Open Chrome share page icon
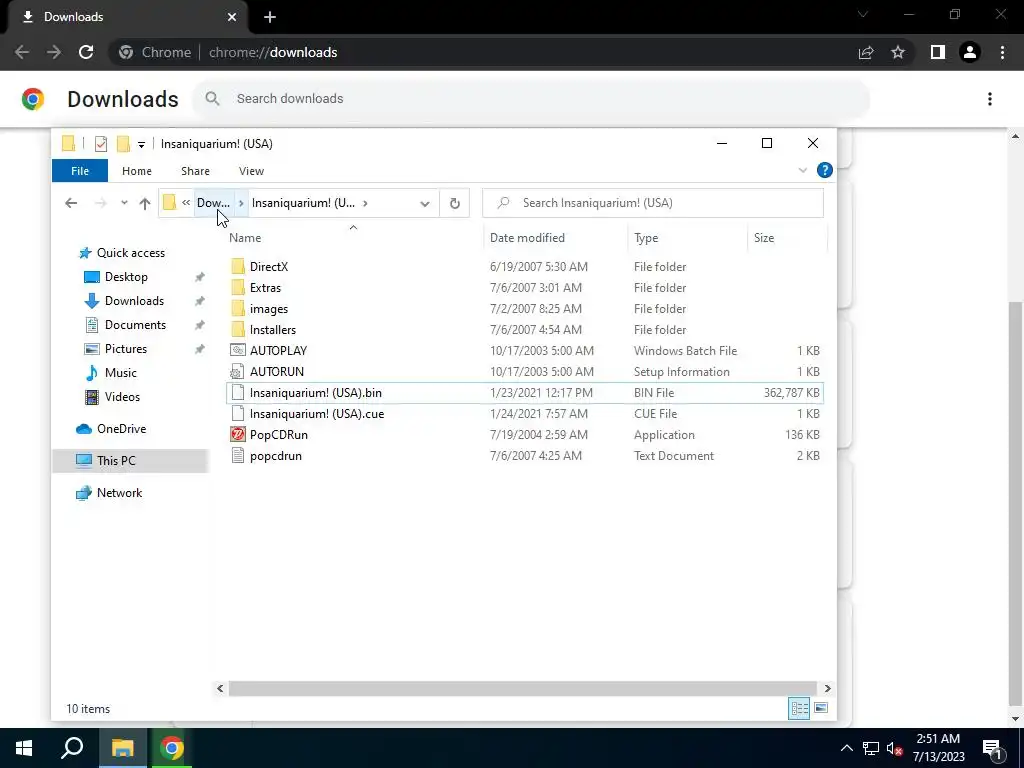The image size is (1024, 768). [x=866, y=52]
